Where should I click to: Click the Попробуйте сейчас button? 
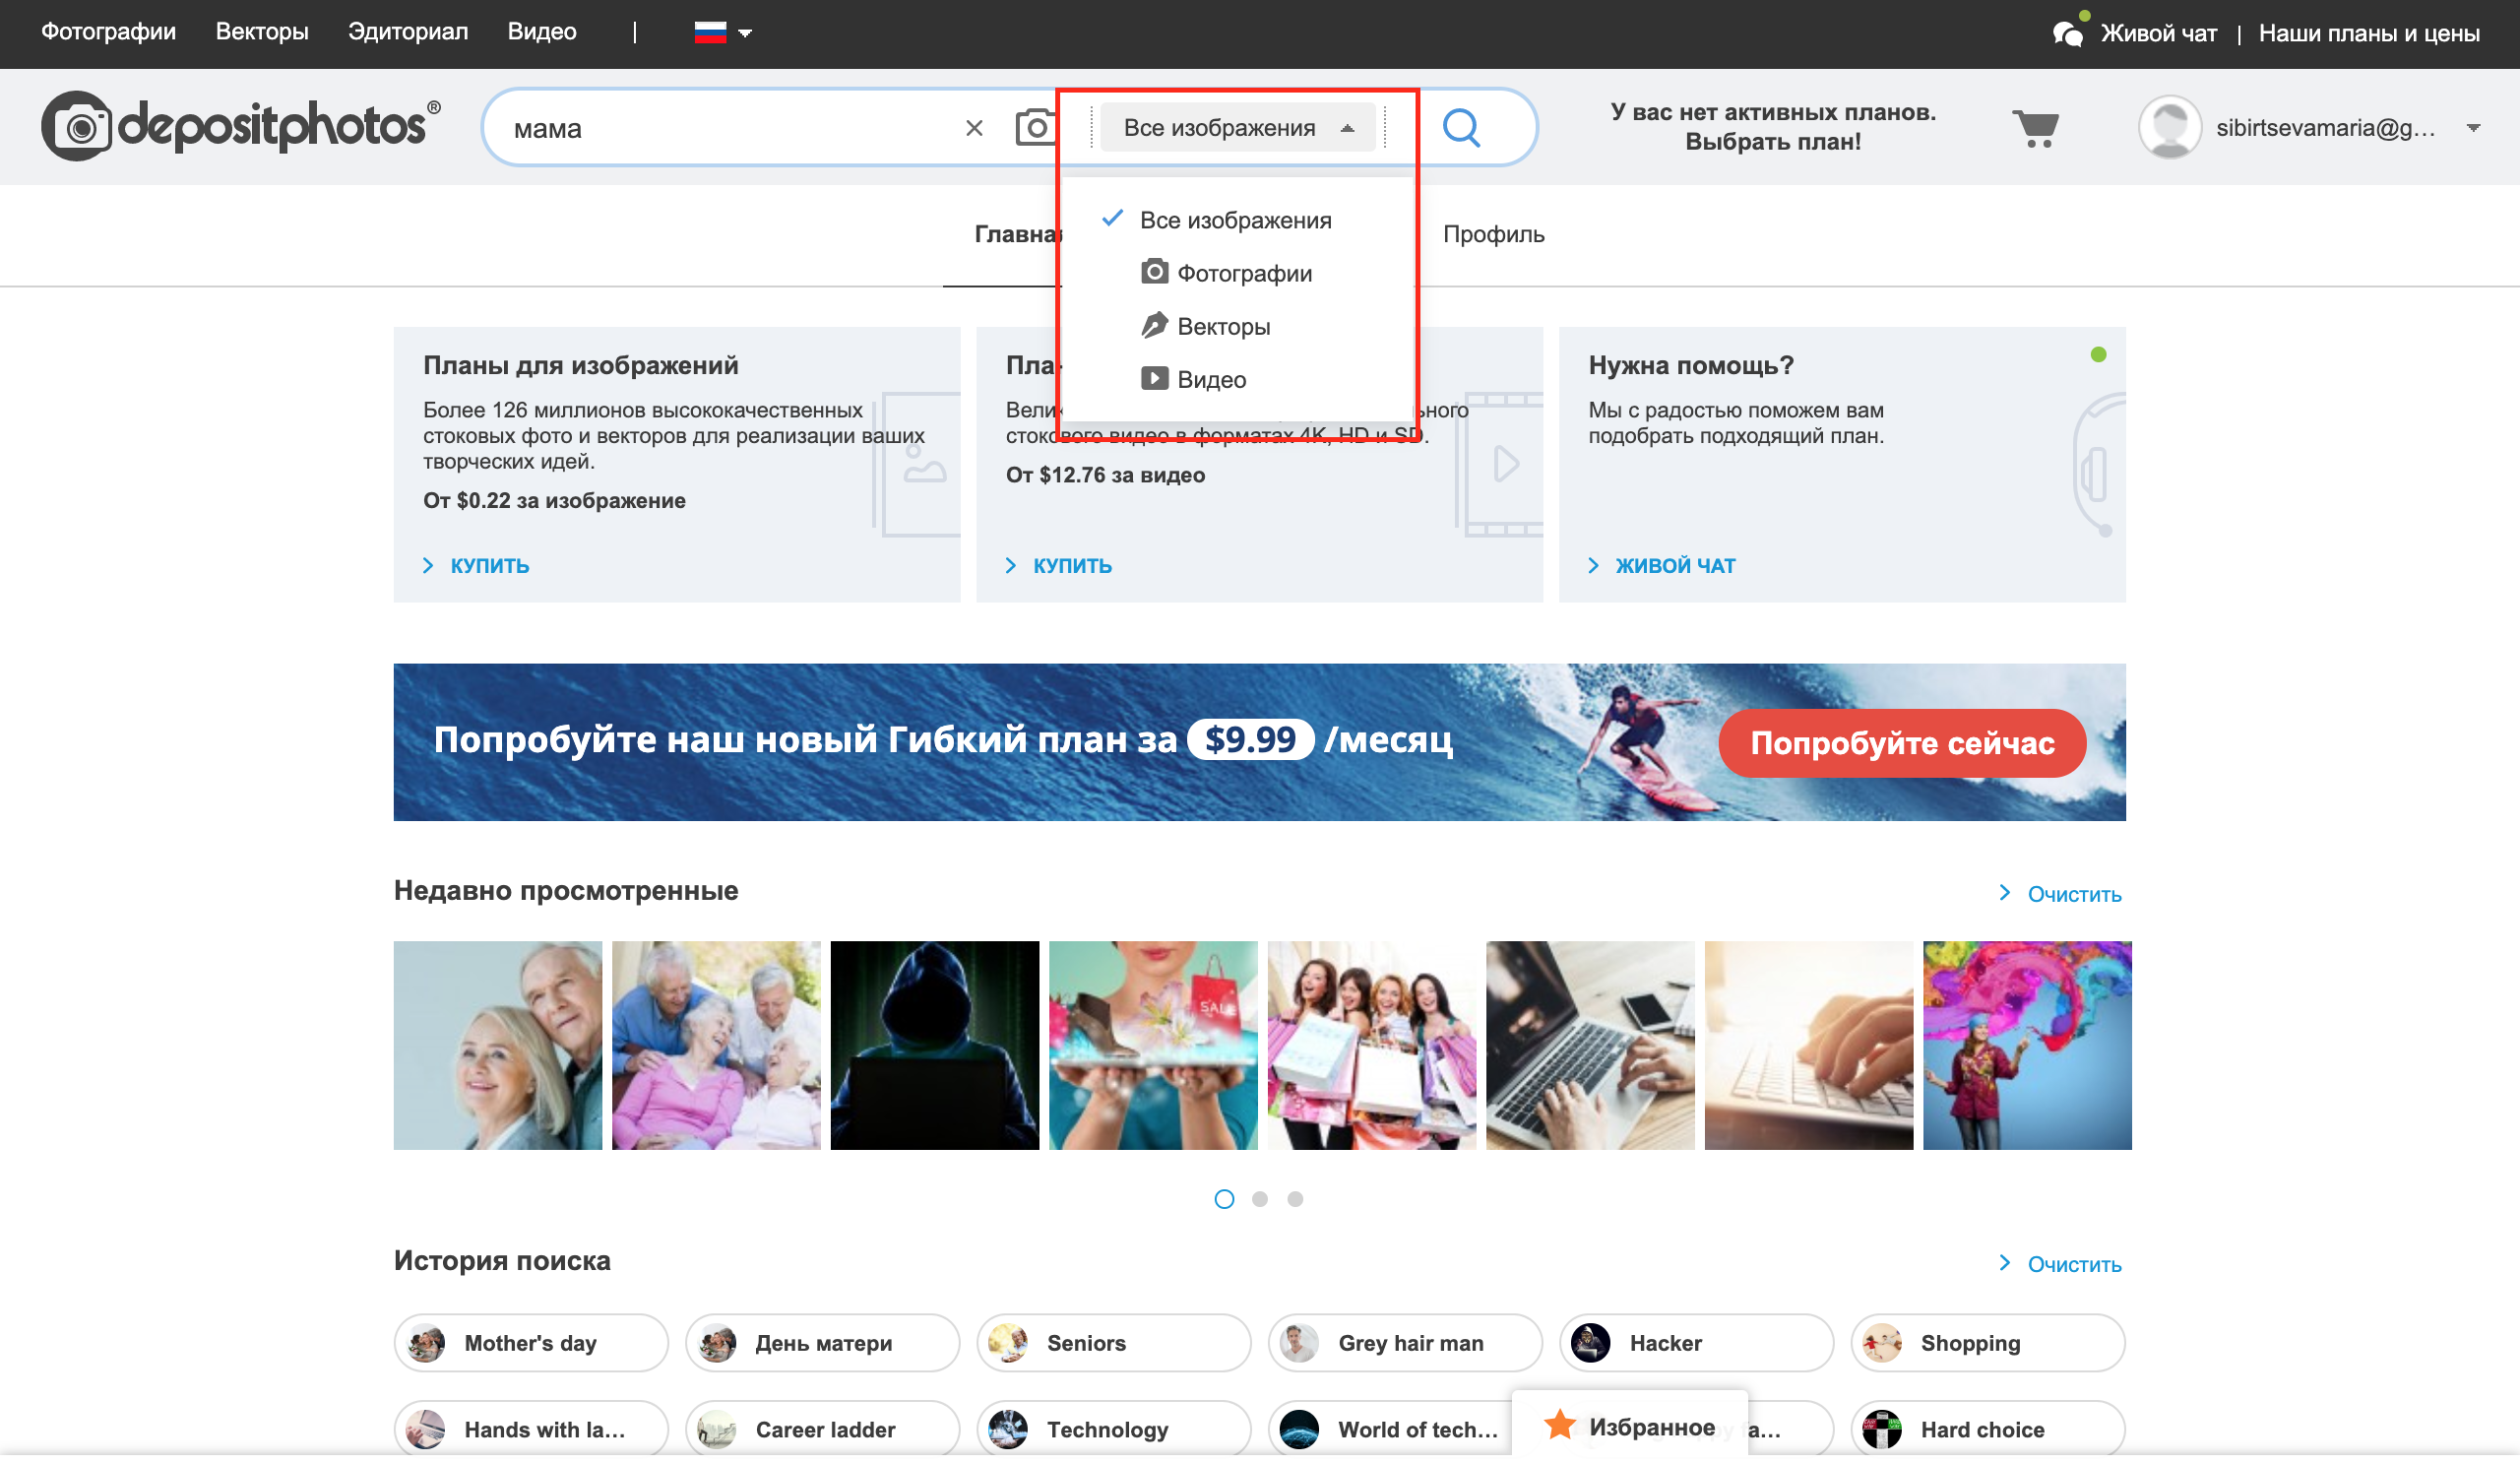pos(1902,742)
